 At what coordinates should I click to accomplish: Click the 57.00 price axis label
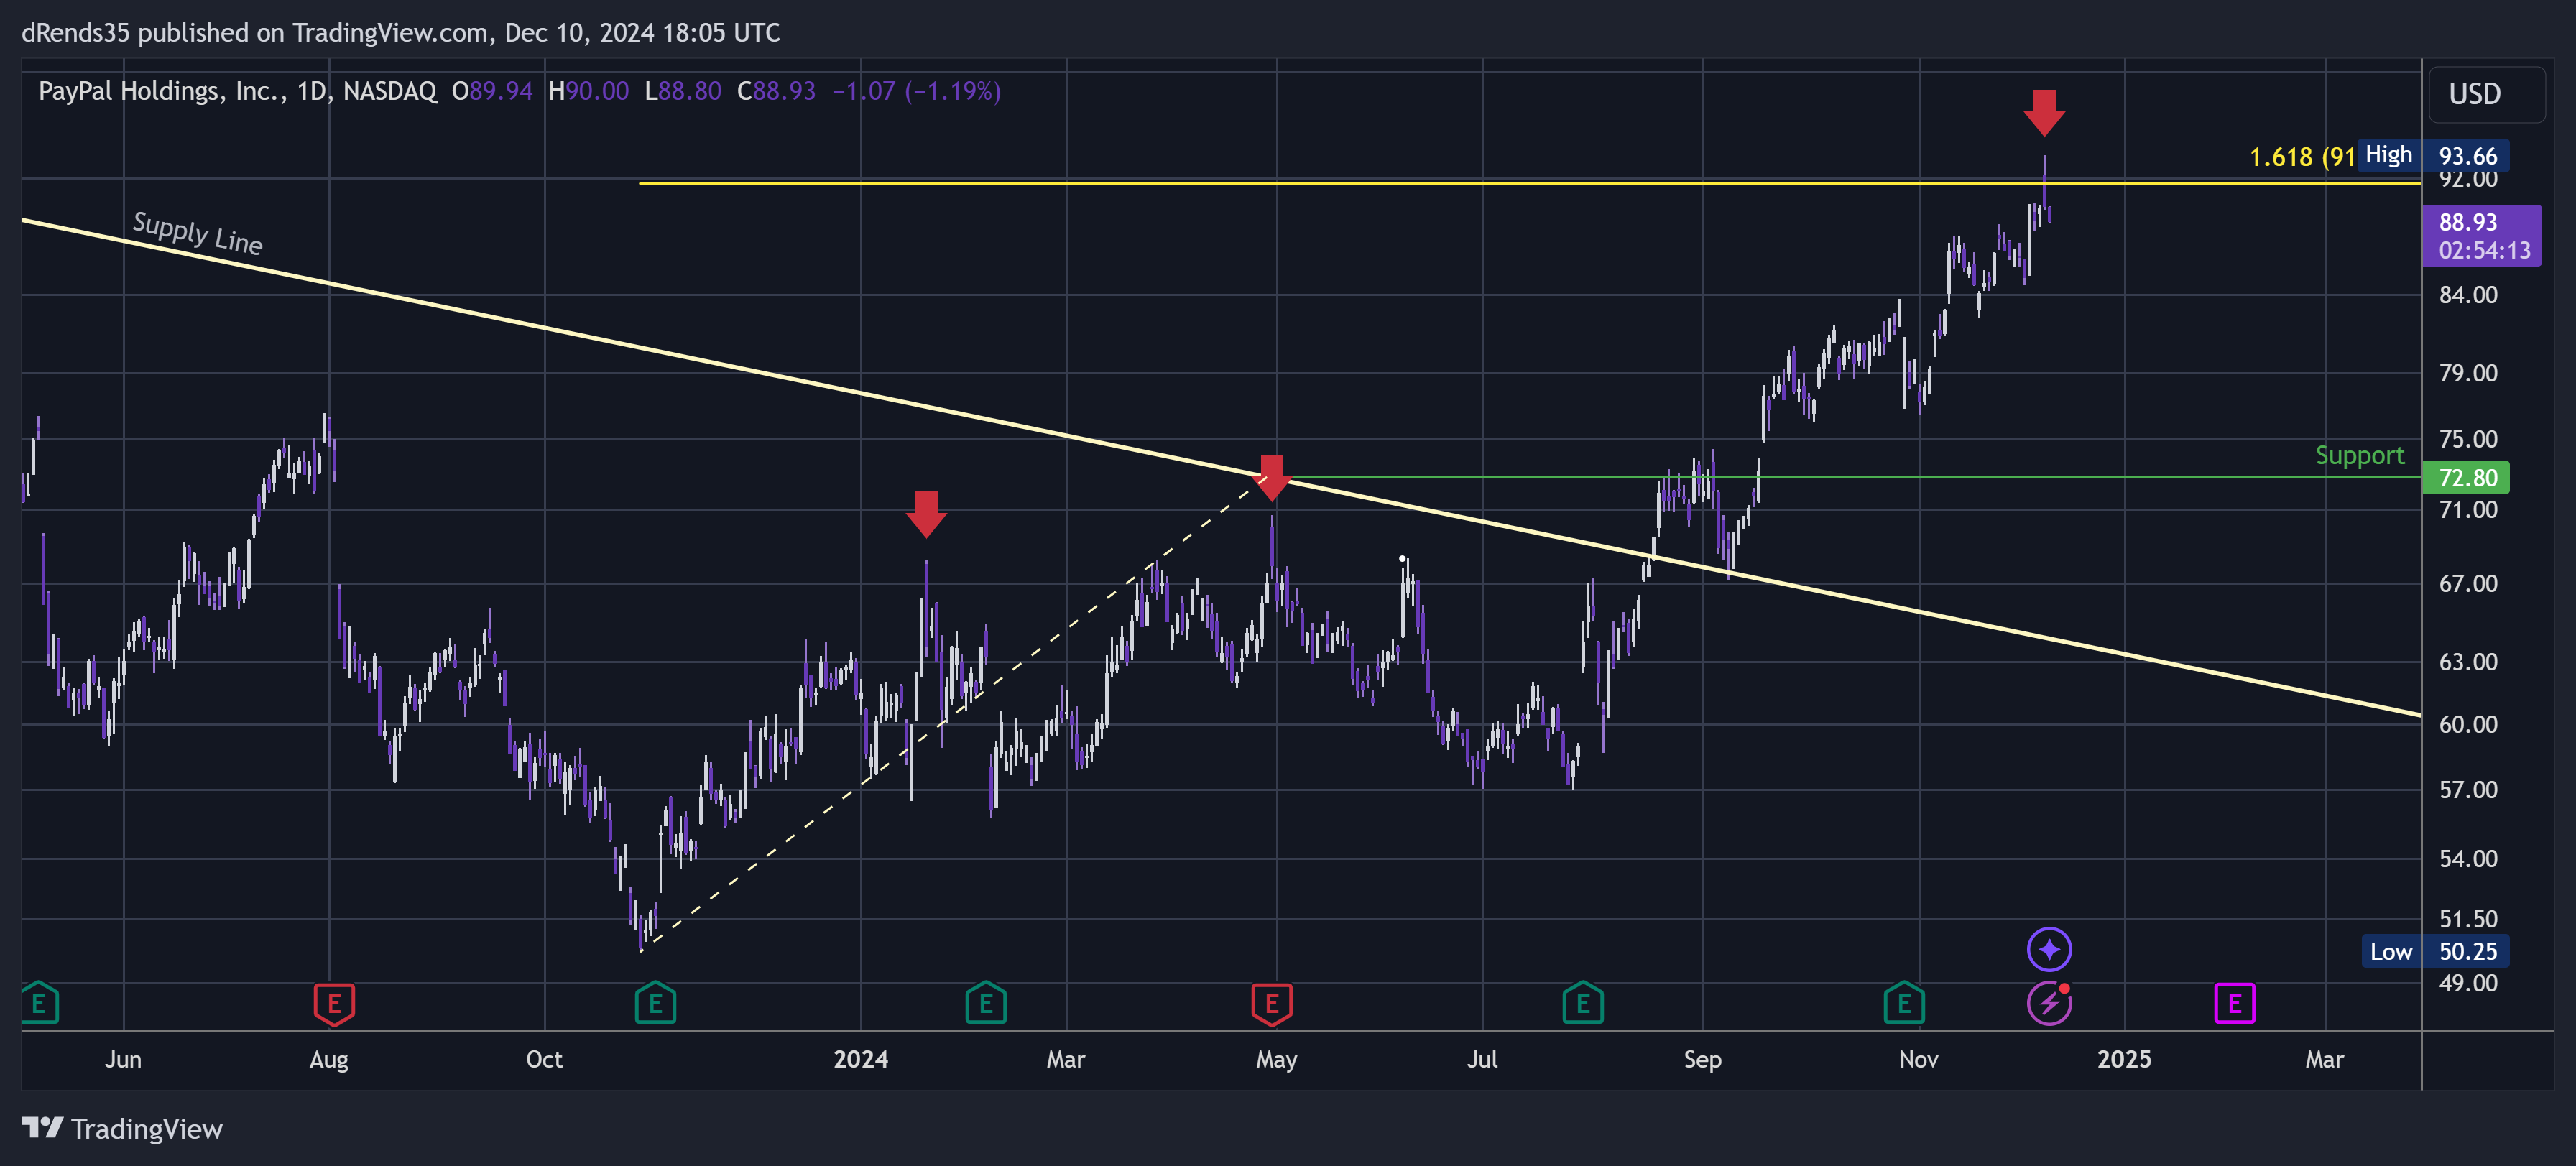2467,790
